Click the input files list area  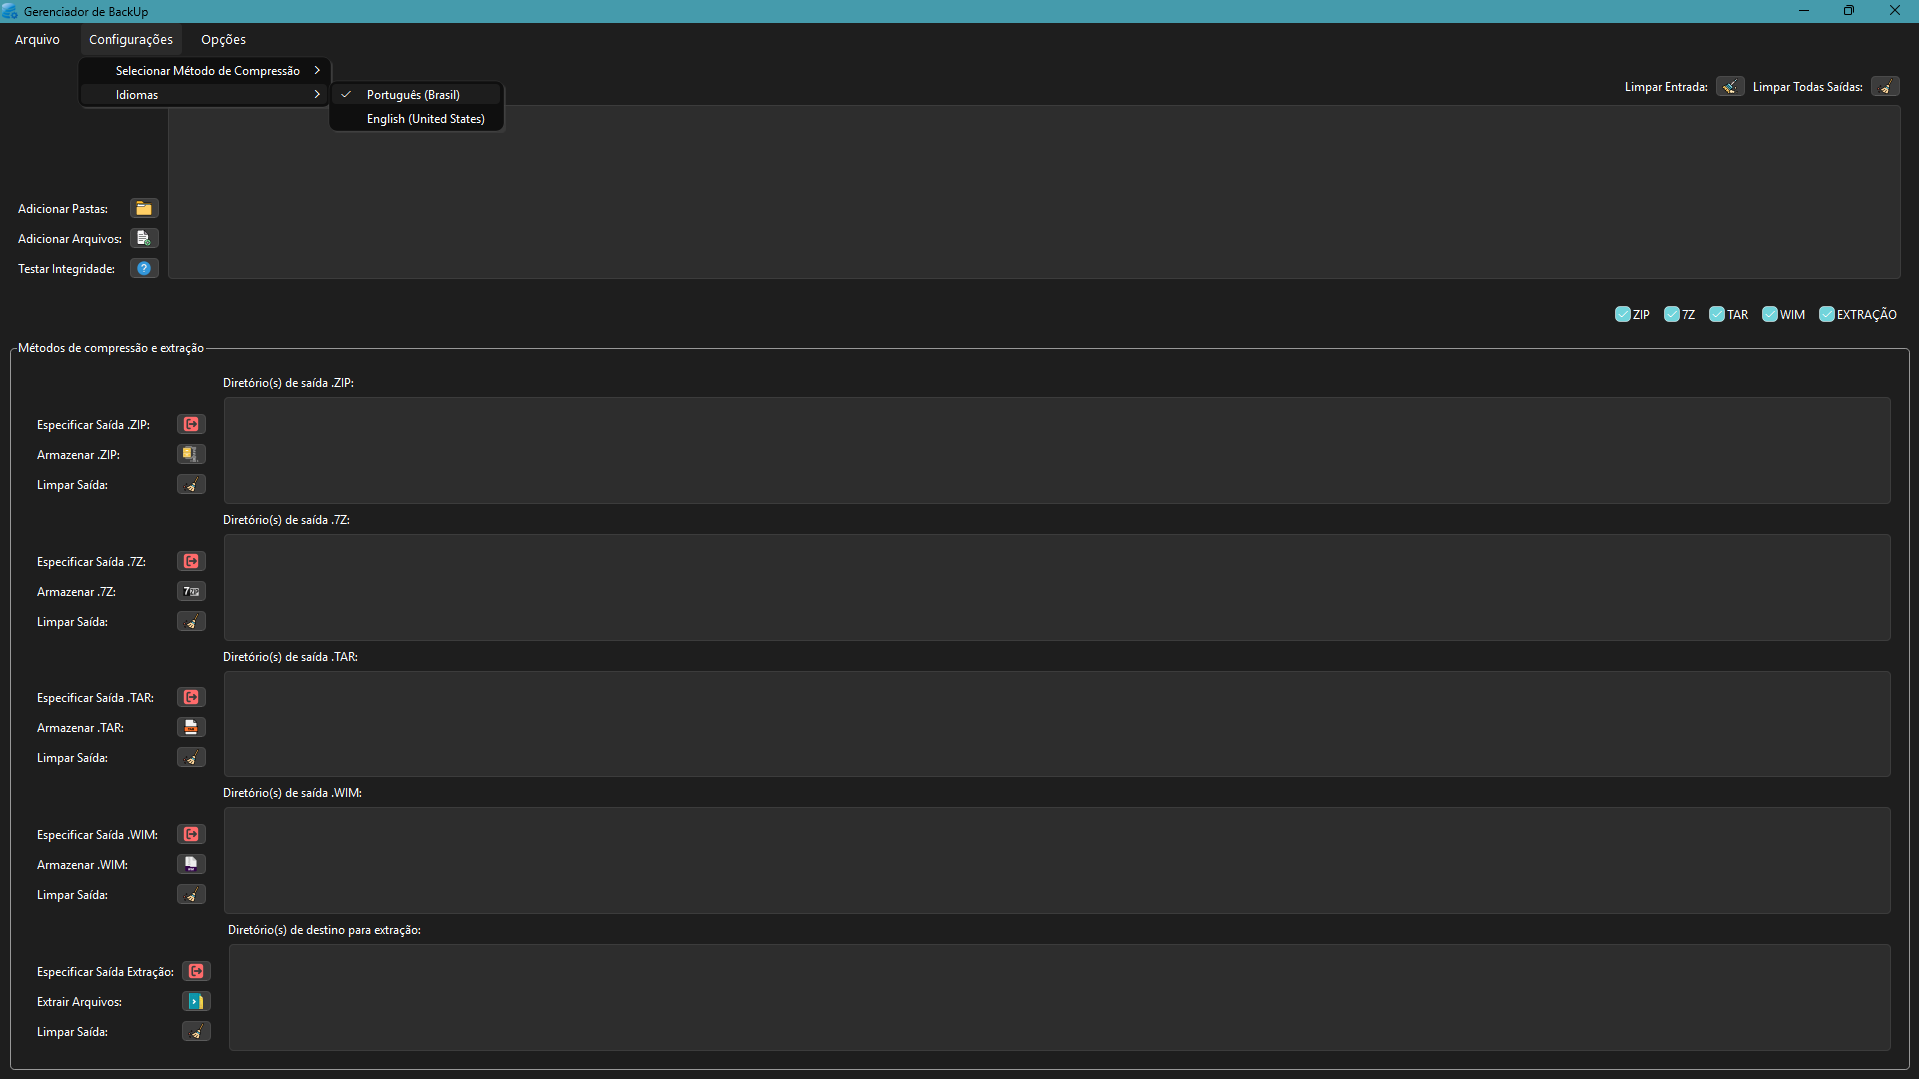click(1034, 192)
